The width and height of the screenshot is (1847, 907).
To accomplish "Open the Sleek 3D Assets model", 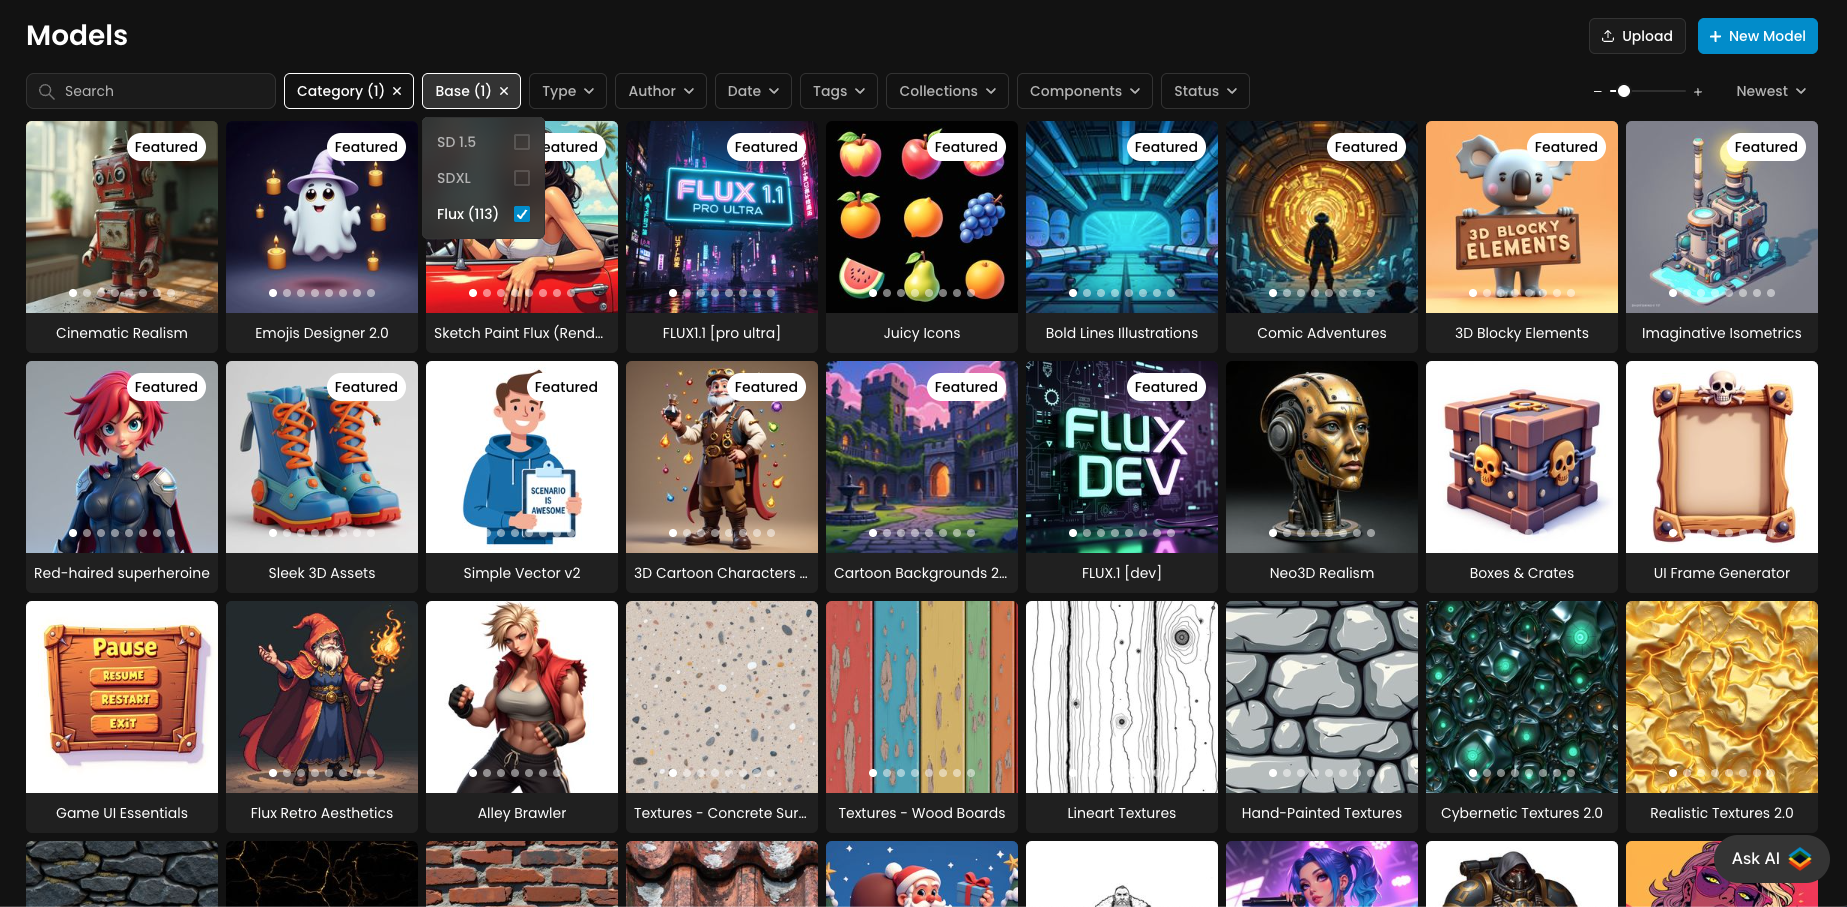I will [322, 477].
